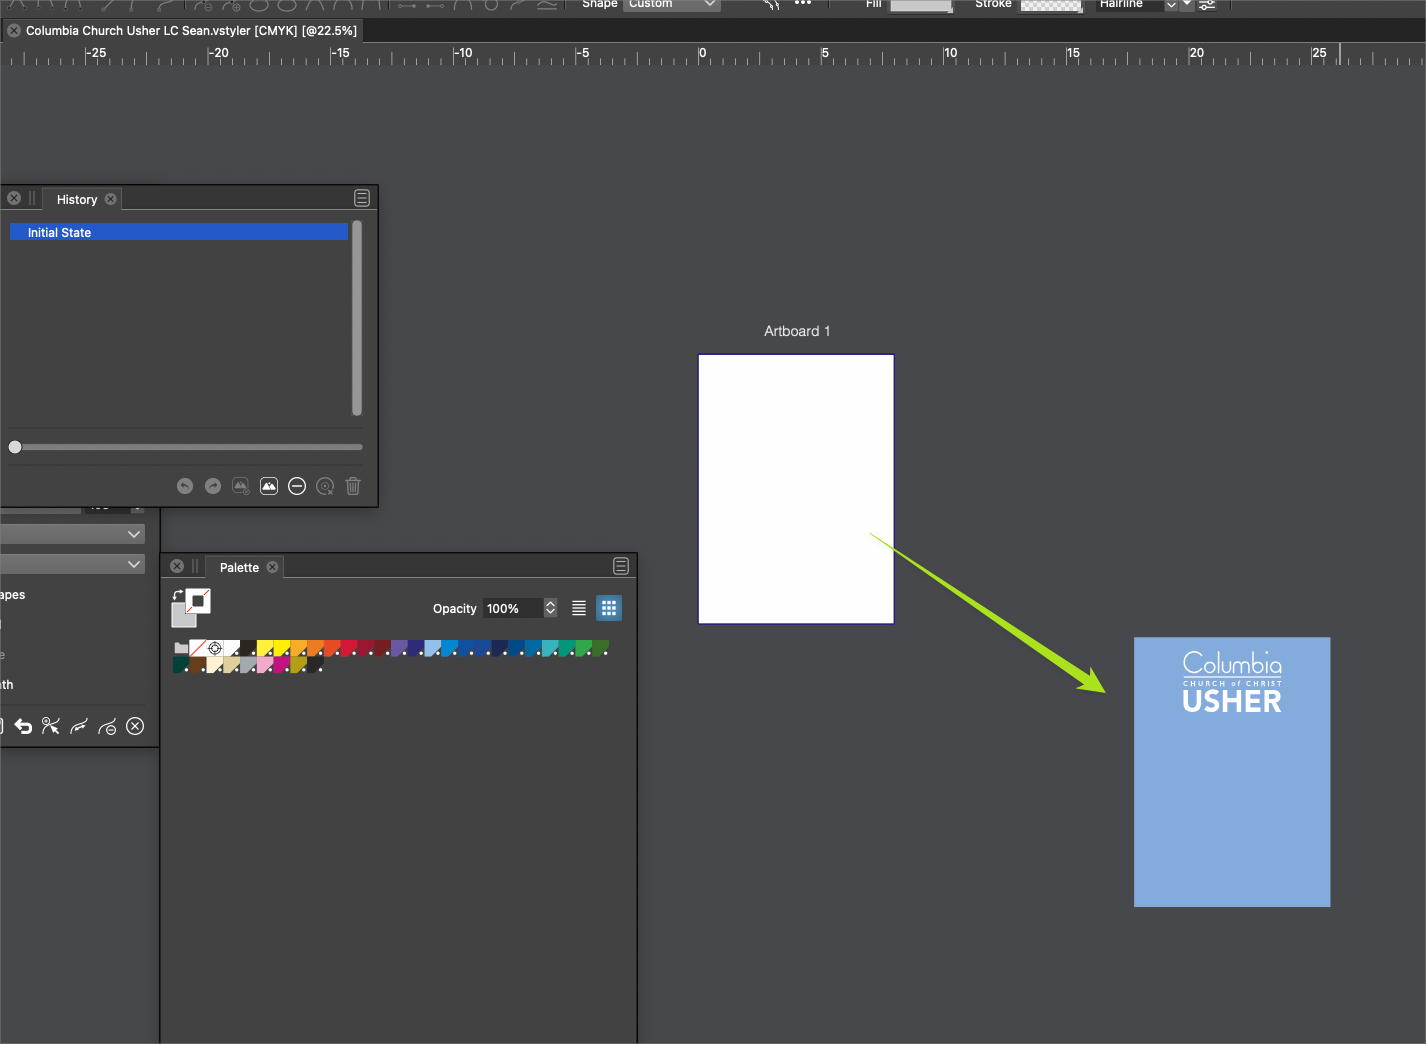Select the Initial State history entry
Viewport: 1426px width, 1044px height.
[x=178, y=232]
